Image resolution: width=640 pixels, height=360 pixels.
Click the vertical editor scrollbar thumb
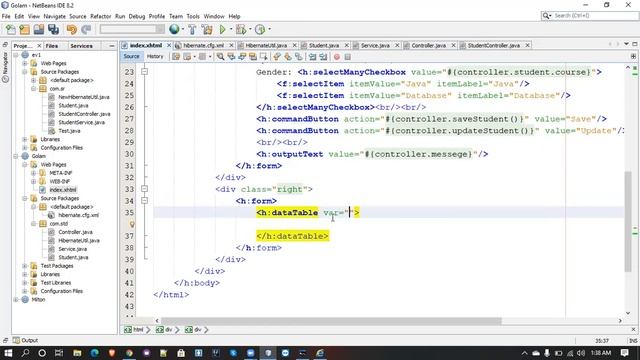click(628, 221)
